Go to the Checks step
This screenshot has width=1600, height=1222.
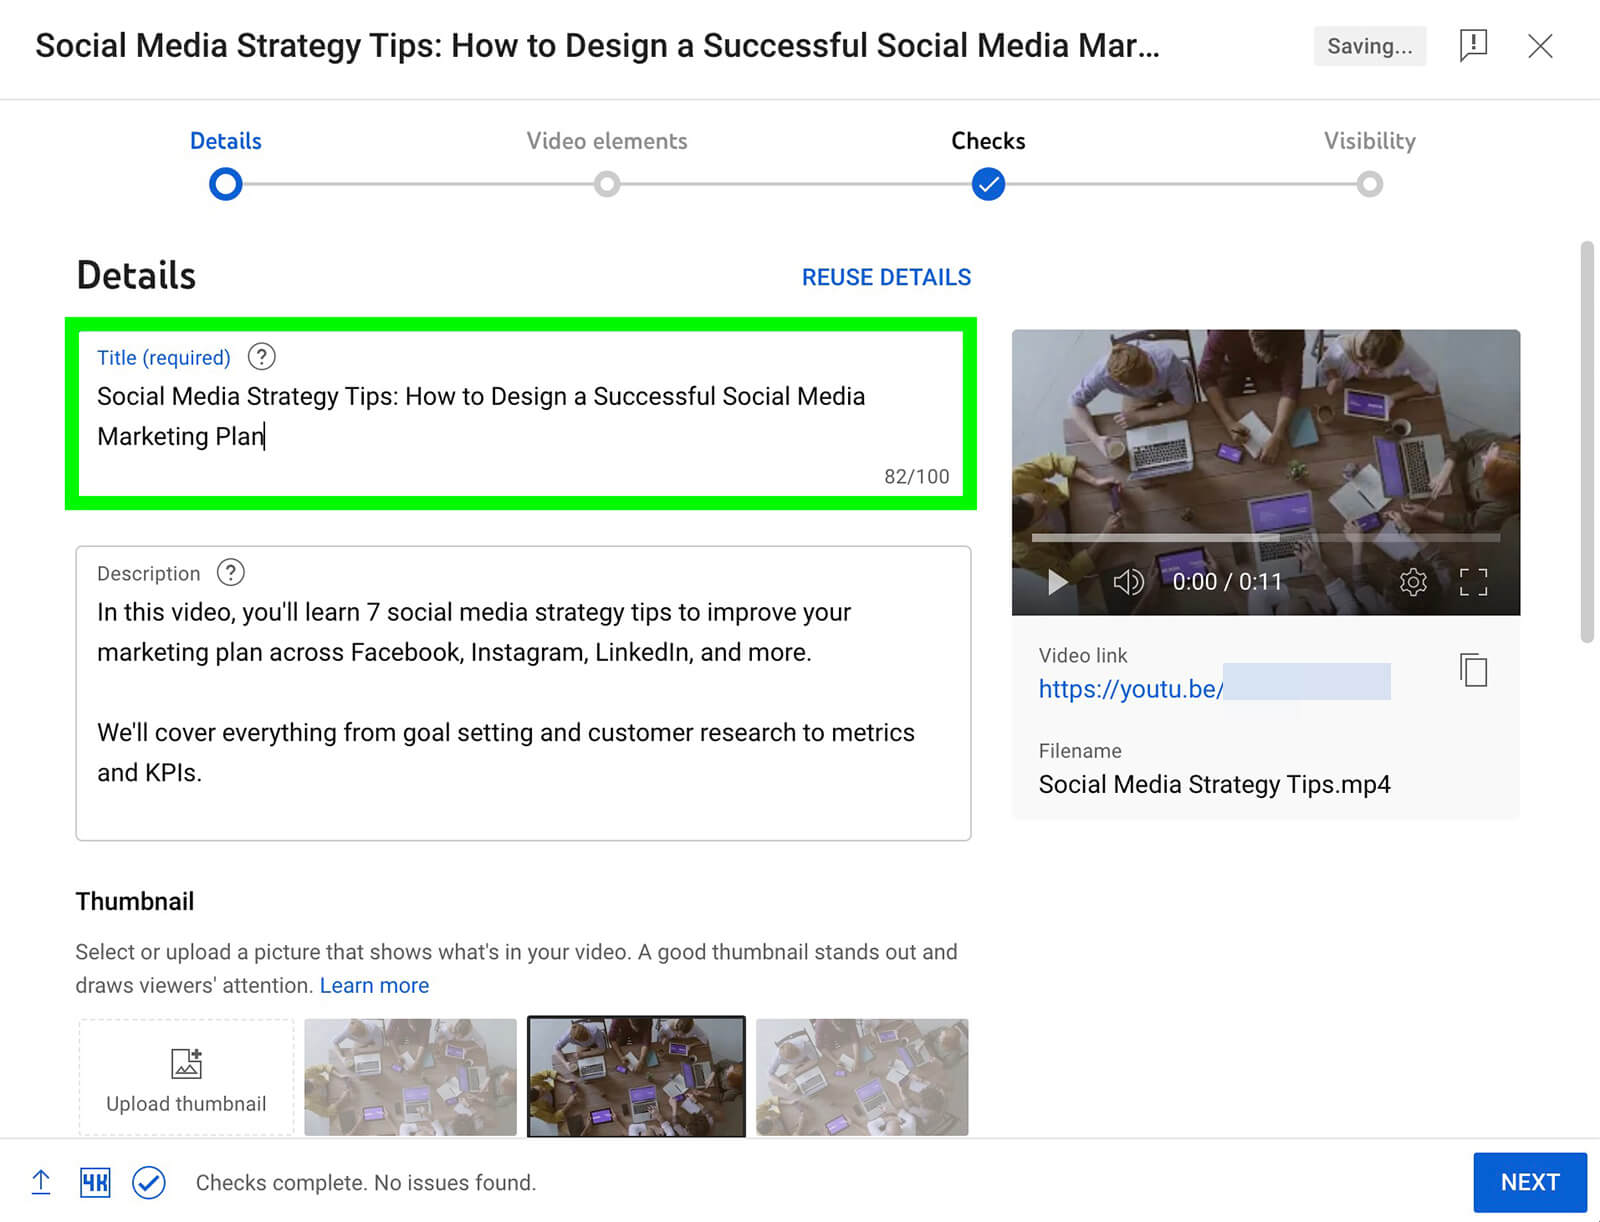pyautogui.click(x=988, y=141)
